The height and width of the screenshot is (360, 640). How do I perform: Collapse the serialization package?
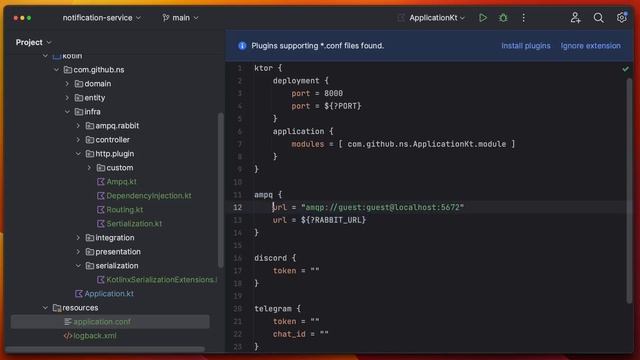coord(78,266)
